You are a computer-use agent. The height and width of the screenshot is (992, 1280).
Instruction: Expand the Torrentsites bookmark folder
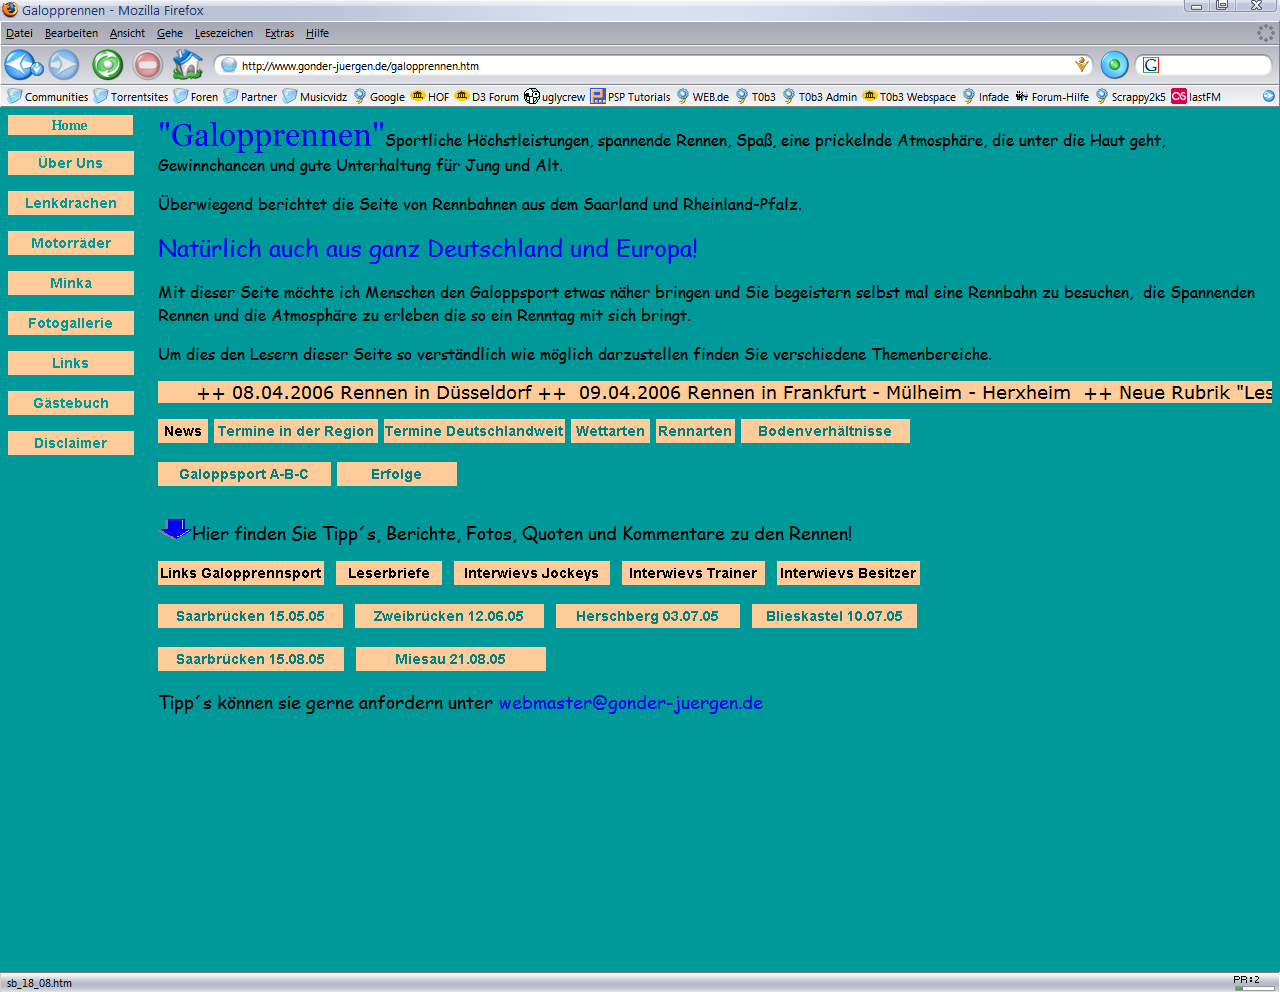131,97
